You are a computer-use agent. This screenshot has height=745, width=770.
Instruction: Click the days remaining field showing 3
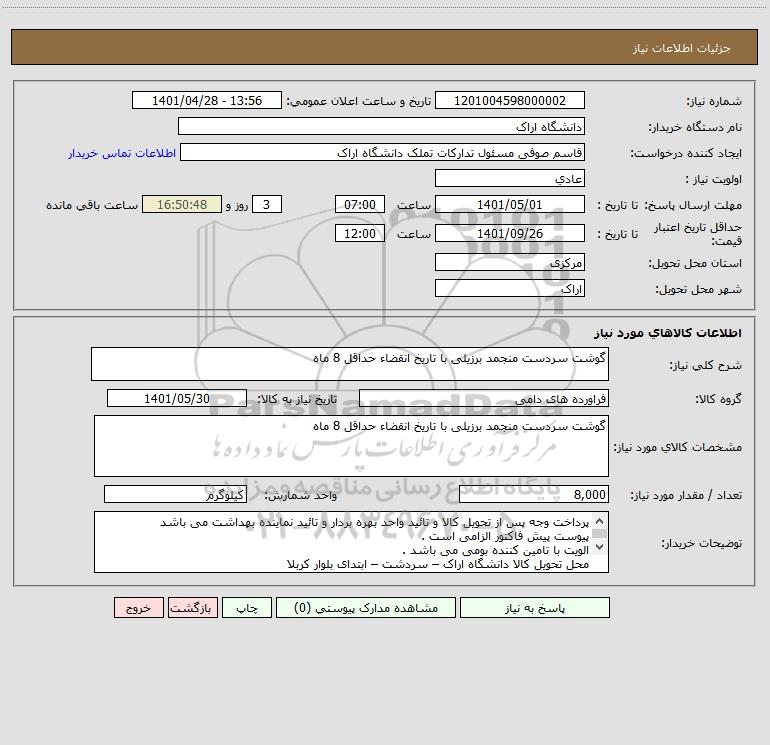(x=267, y=204)
